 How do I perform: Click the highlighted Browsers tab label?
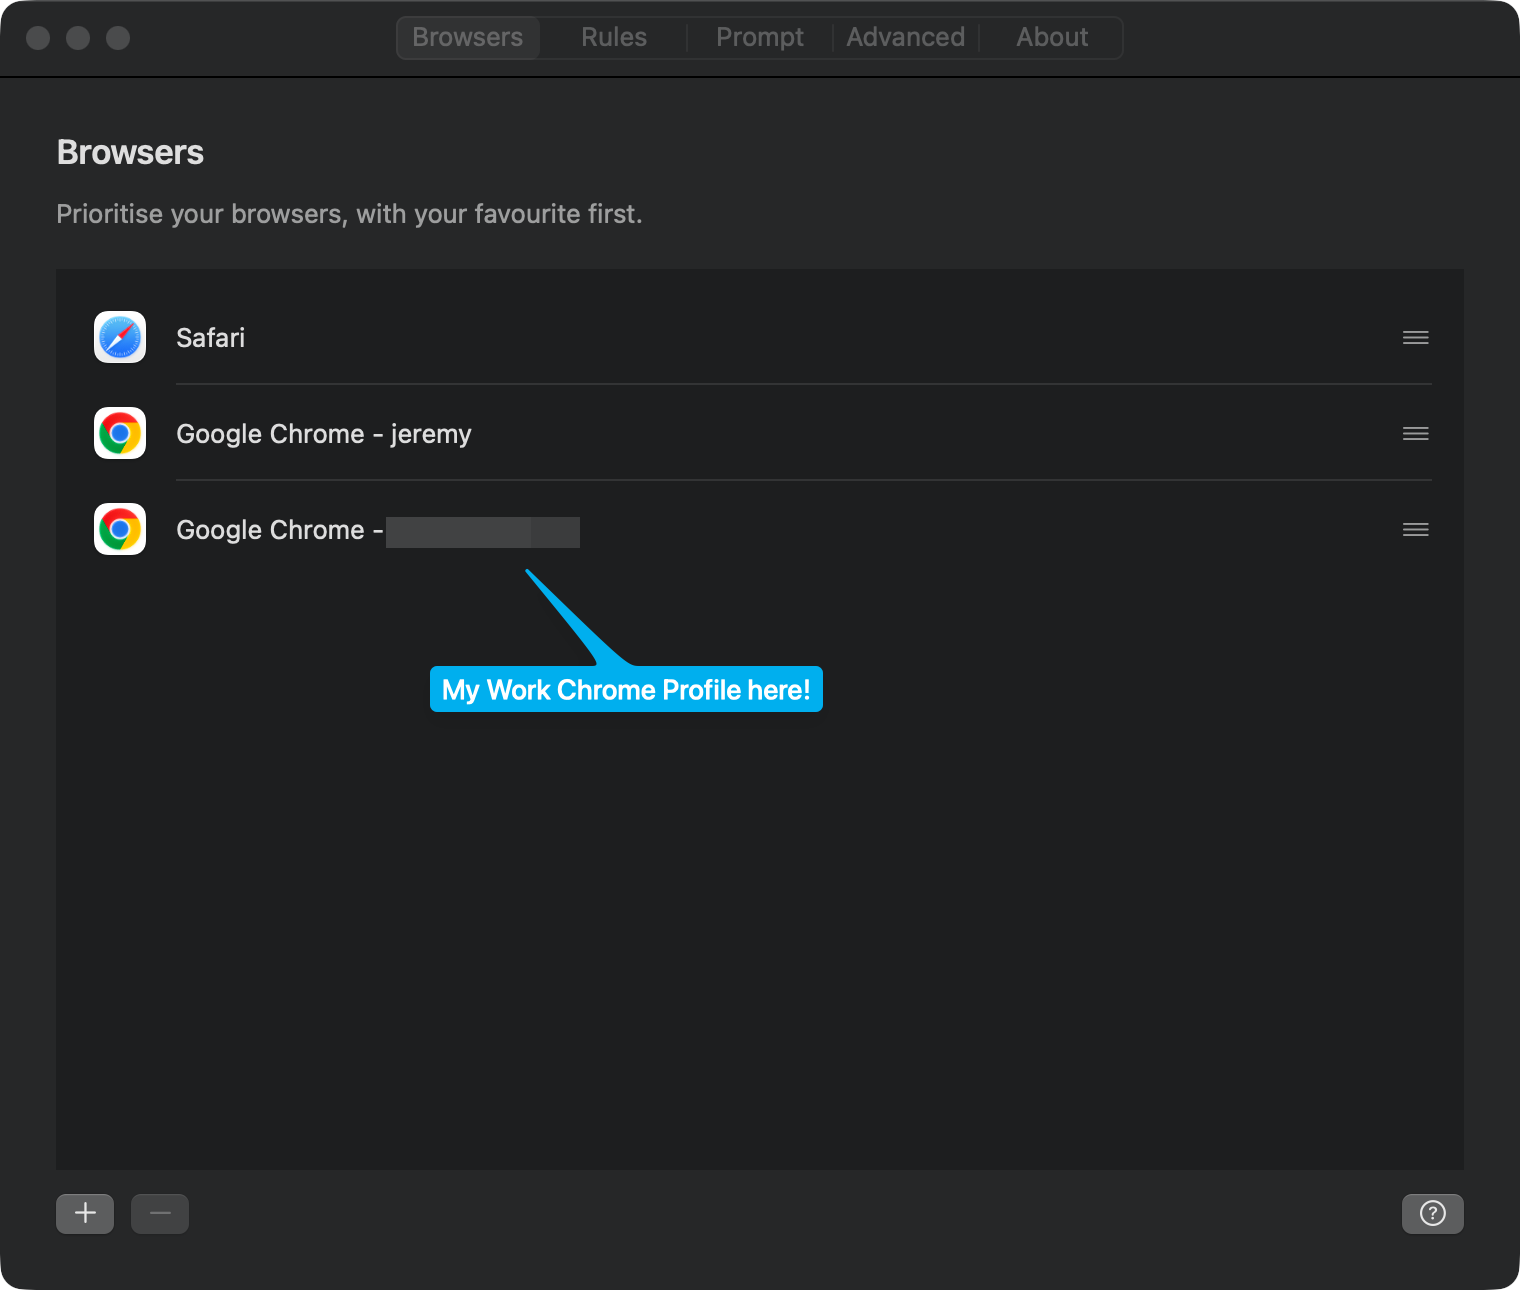point(467,37)
